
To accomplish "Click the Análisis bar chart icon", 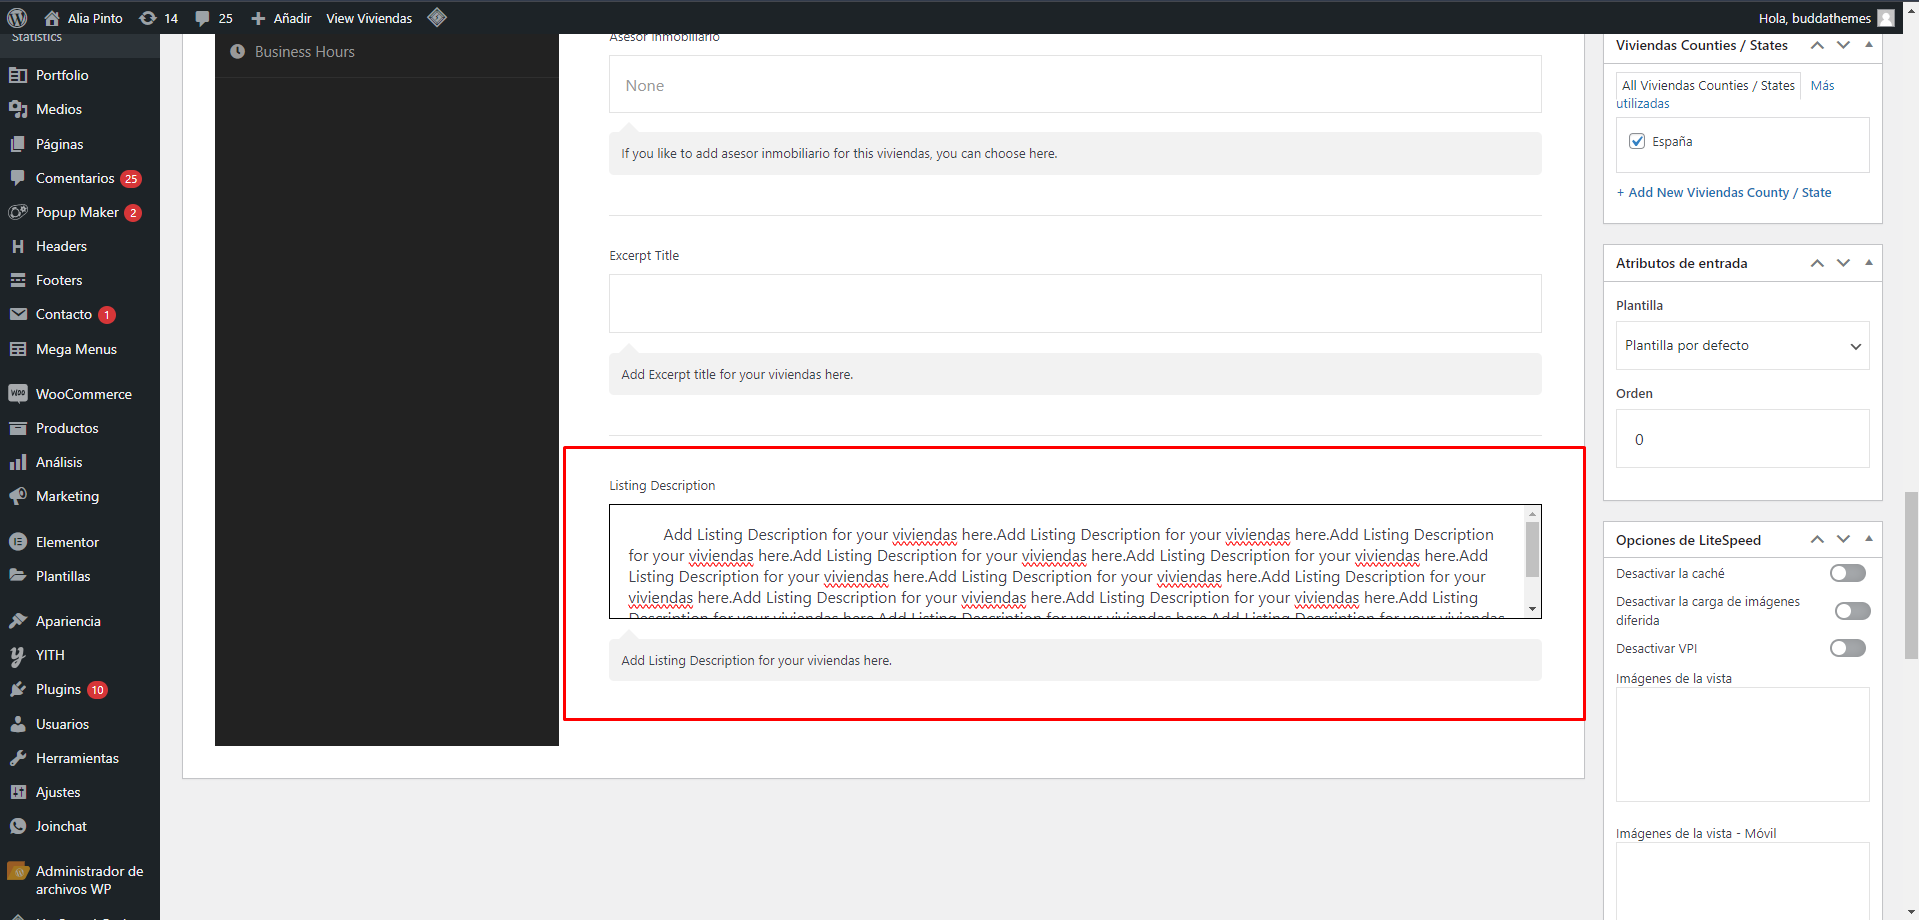I will (18, 462).
